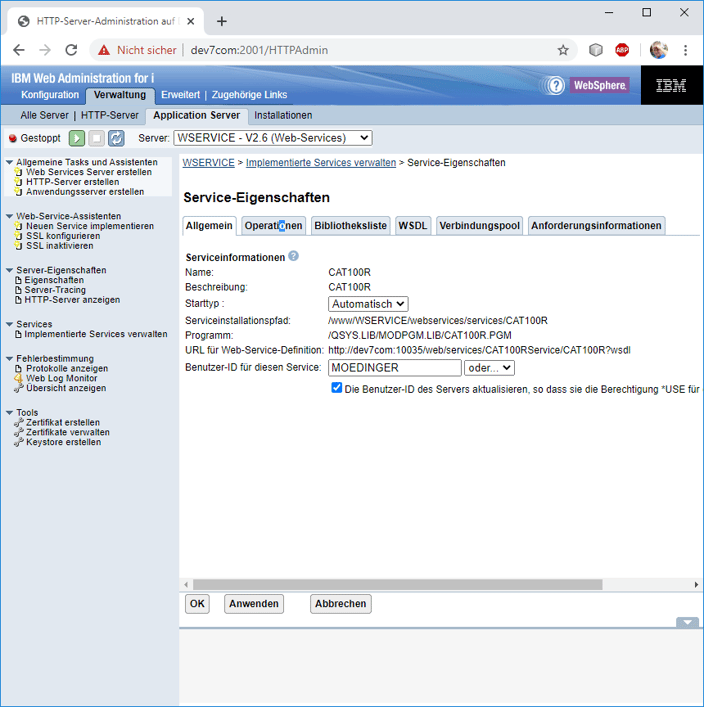
Task: Open the Chrome three-dot menu
Action: 686,50
